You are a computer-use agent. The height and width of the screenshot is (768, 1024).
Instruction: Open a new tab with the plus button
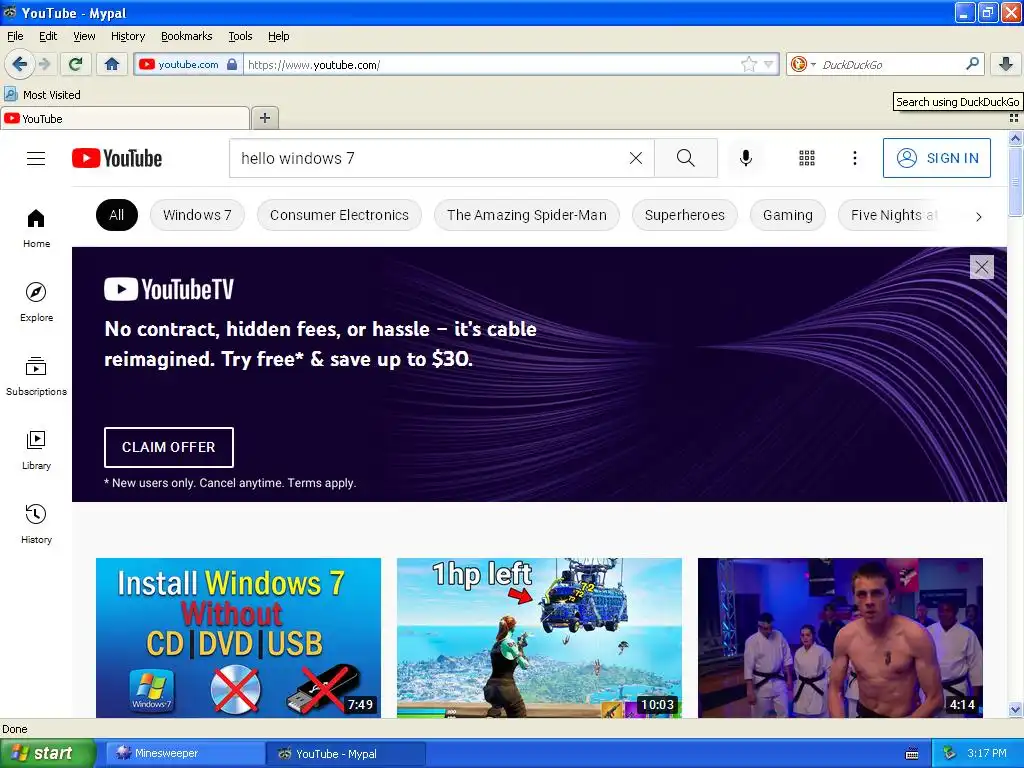pos(264,118)
